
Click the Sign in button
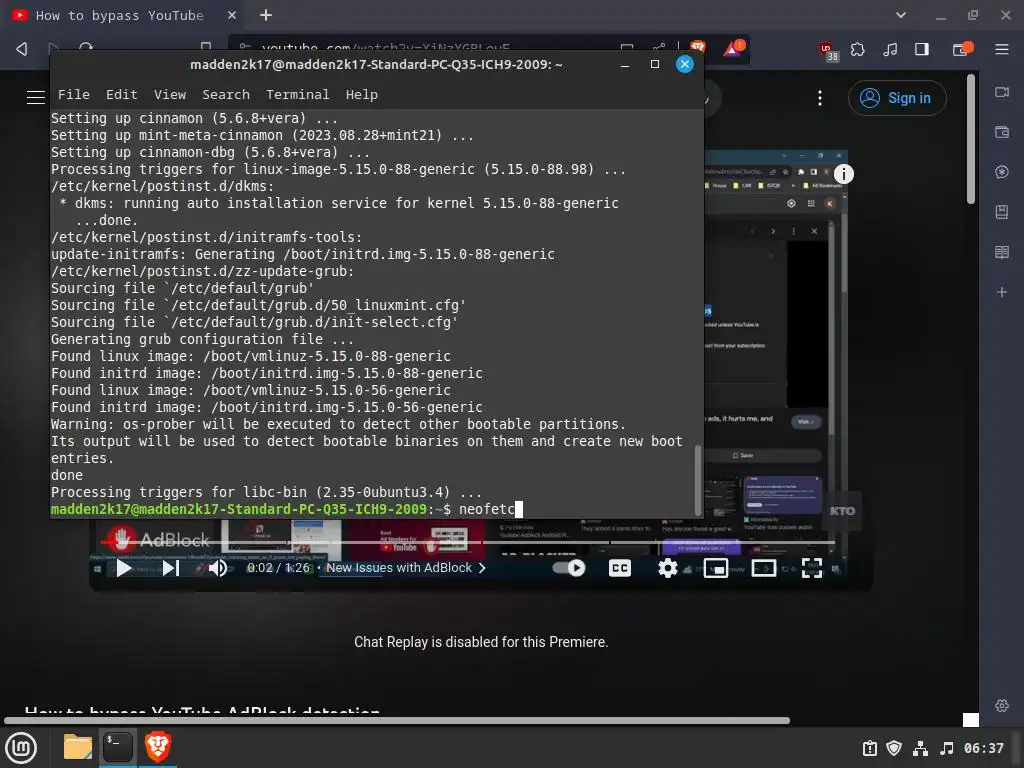(x=897, y=98)
